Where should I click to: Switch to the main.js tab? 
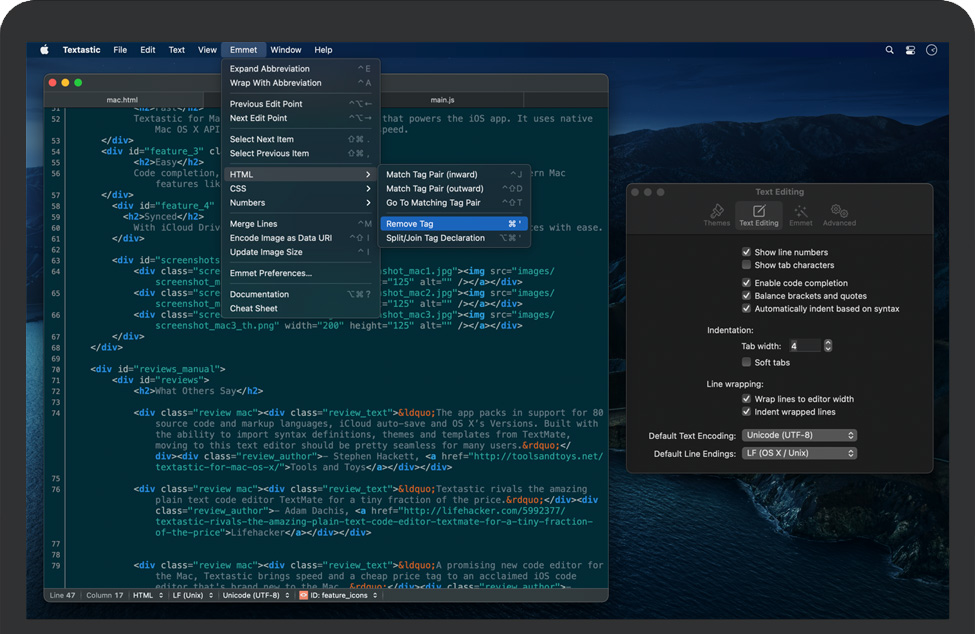tap(442, 100)
